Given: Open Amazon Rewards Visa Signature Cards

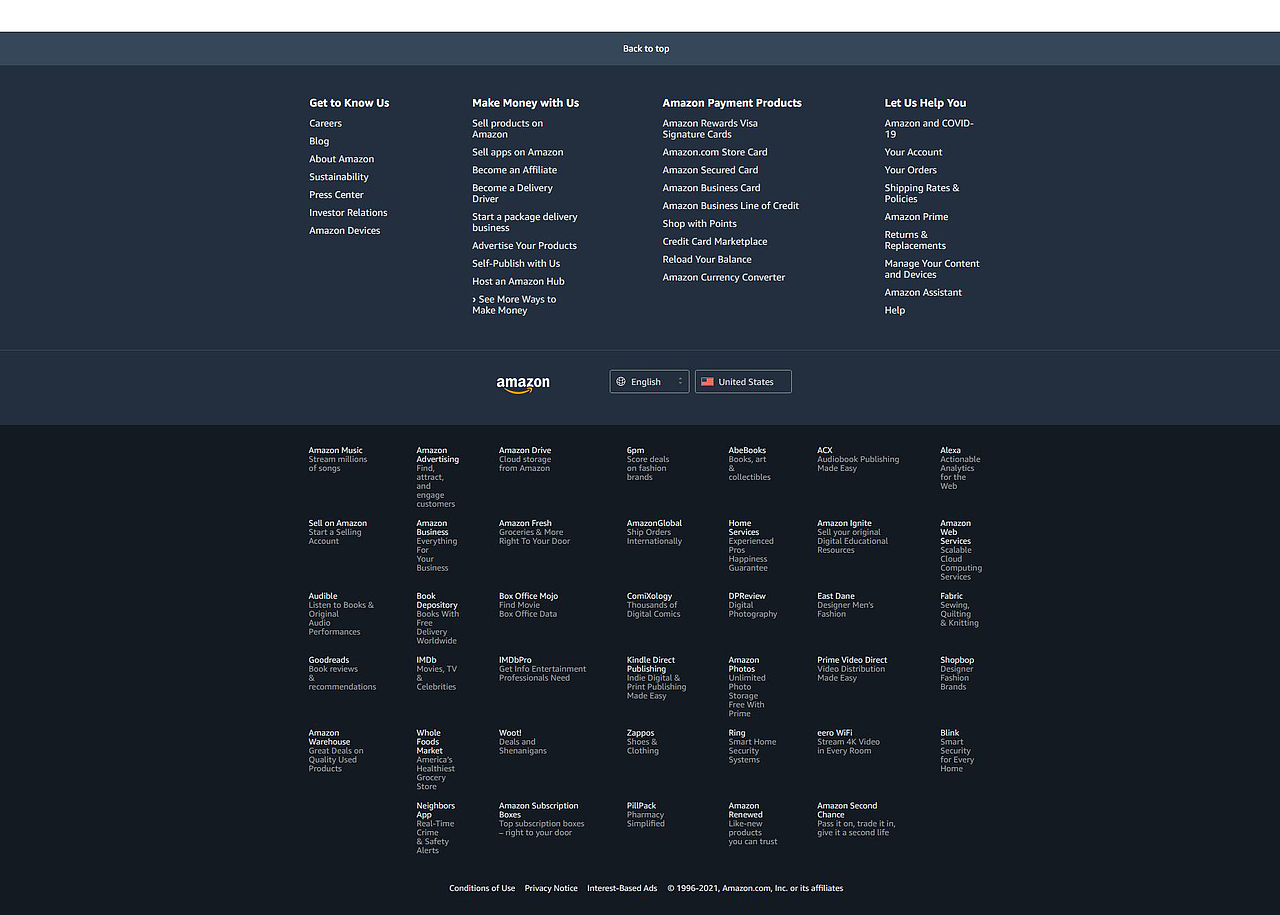Looking at the screenshot, I should pos(710,129).
